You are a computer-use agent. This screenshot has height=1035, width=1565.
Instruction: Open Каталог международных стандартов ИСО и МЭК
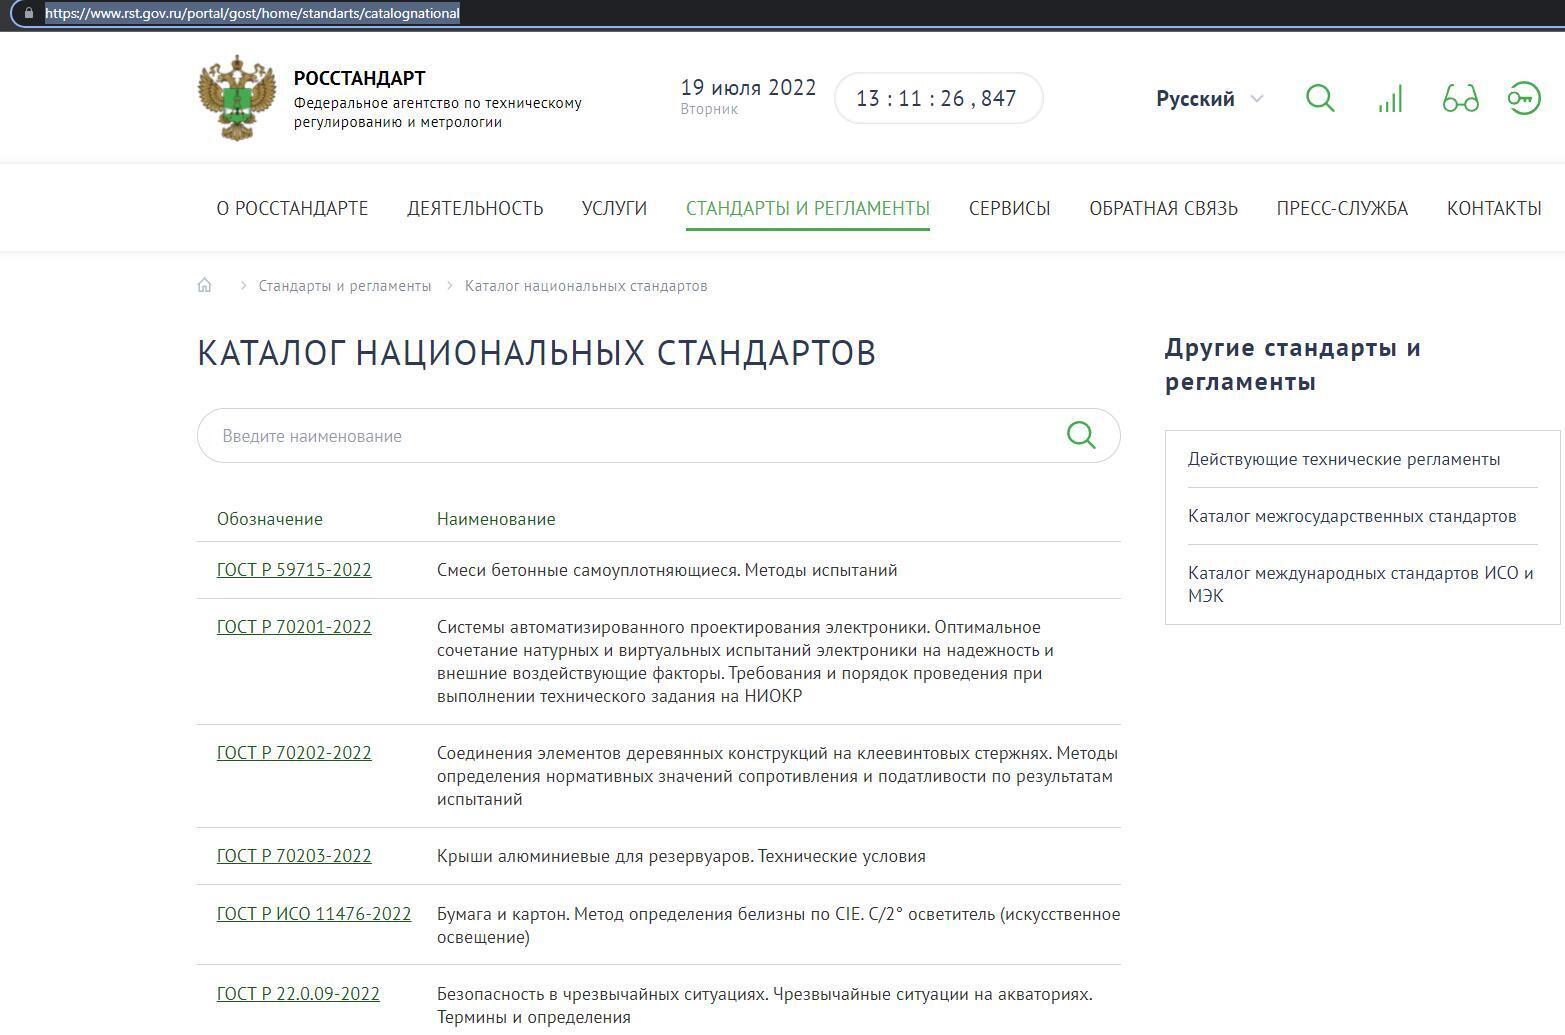point(1361,584)
